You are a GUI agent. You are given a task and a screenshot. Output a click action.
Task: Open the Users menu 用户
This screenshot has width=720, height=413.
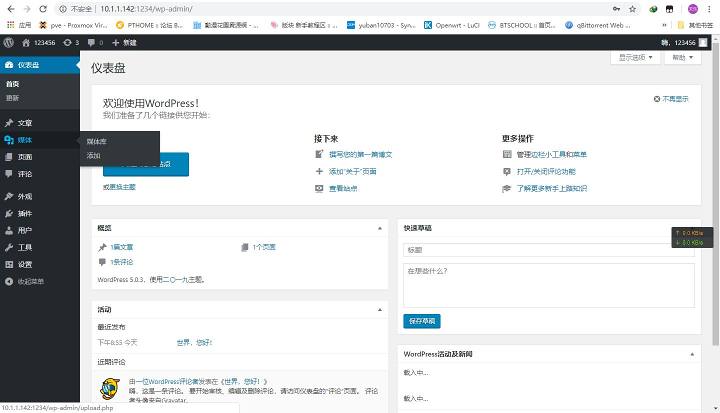pyautogui.click(x=40, y=230)
